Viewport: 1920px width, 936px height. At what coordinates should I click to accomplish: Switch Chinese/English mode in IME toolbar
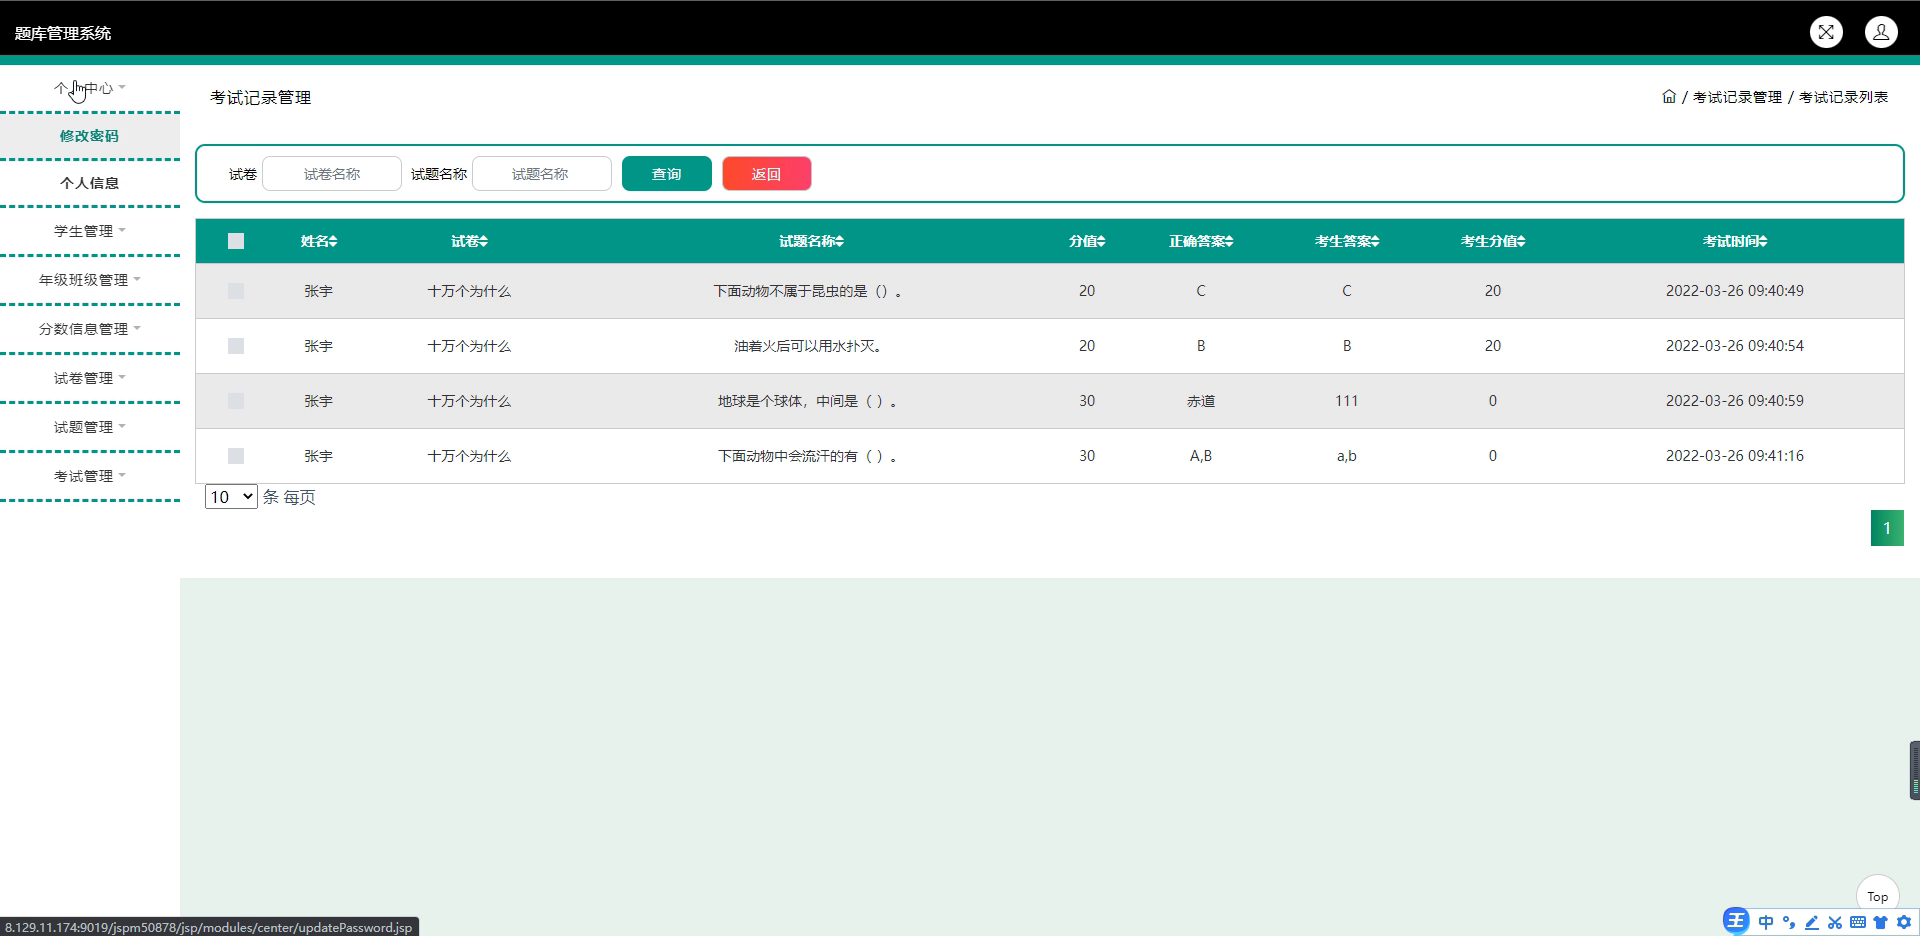(1766, 922)
